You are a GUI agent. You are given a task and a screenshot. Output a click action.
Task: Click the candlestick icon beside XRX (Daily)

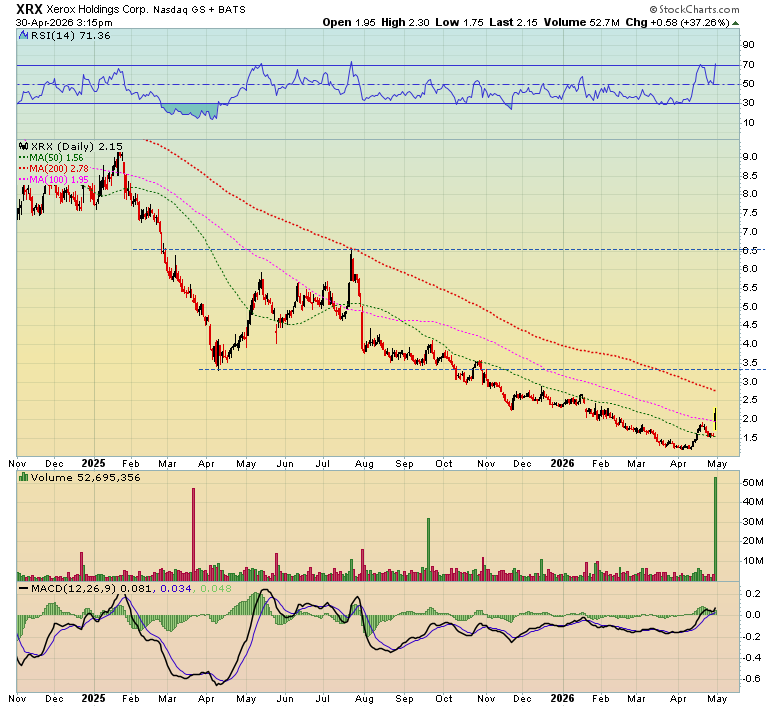(24, 146)
